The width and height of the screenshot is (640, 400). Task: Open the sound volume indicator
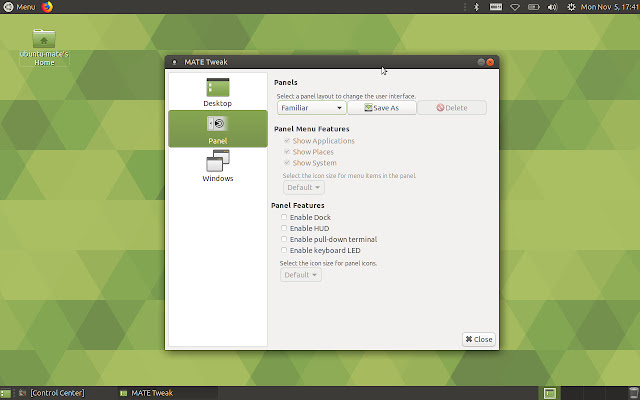click(x=552, y=7)
